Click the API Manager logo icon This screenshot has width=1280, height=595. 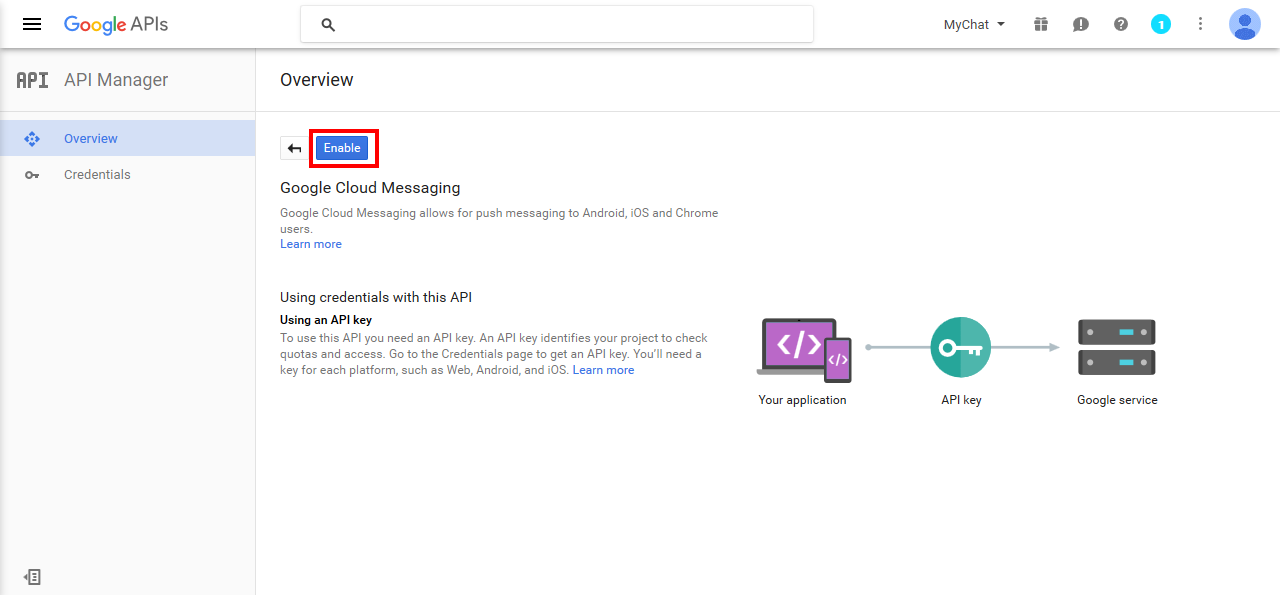[x=31, y=79]
